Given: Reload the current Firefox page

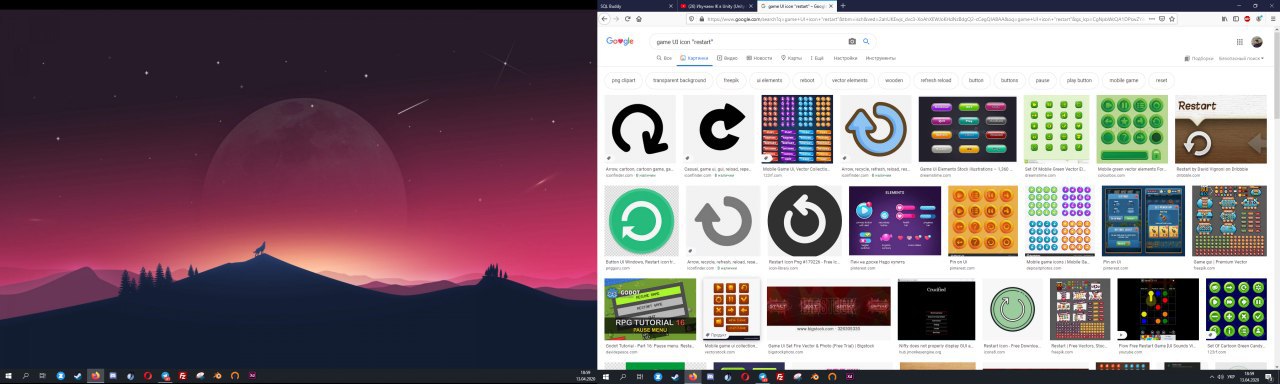Looking at the screenshot, I should point(627,18).
